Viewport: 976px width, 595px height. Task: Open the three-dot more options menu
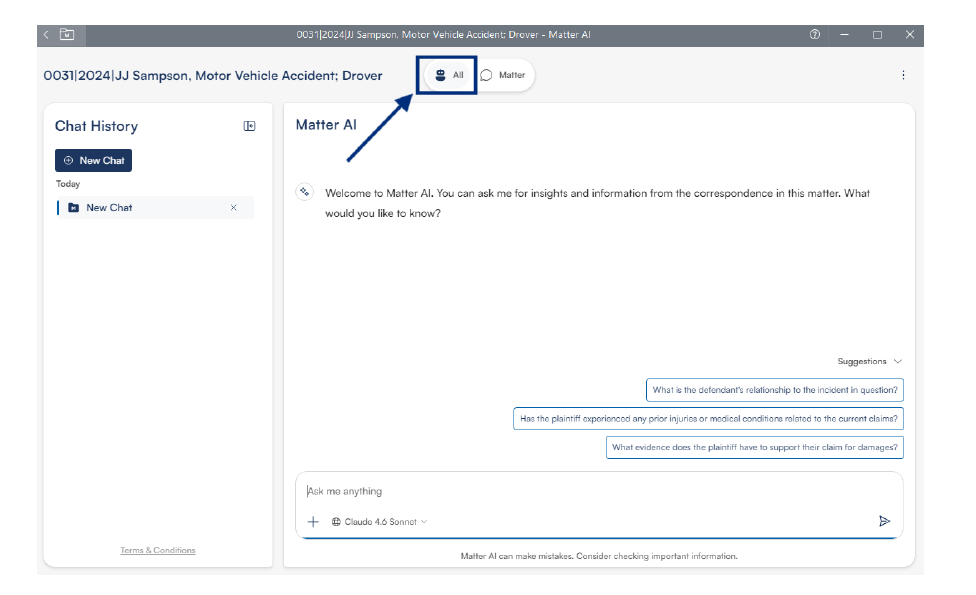[903, 75]
